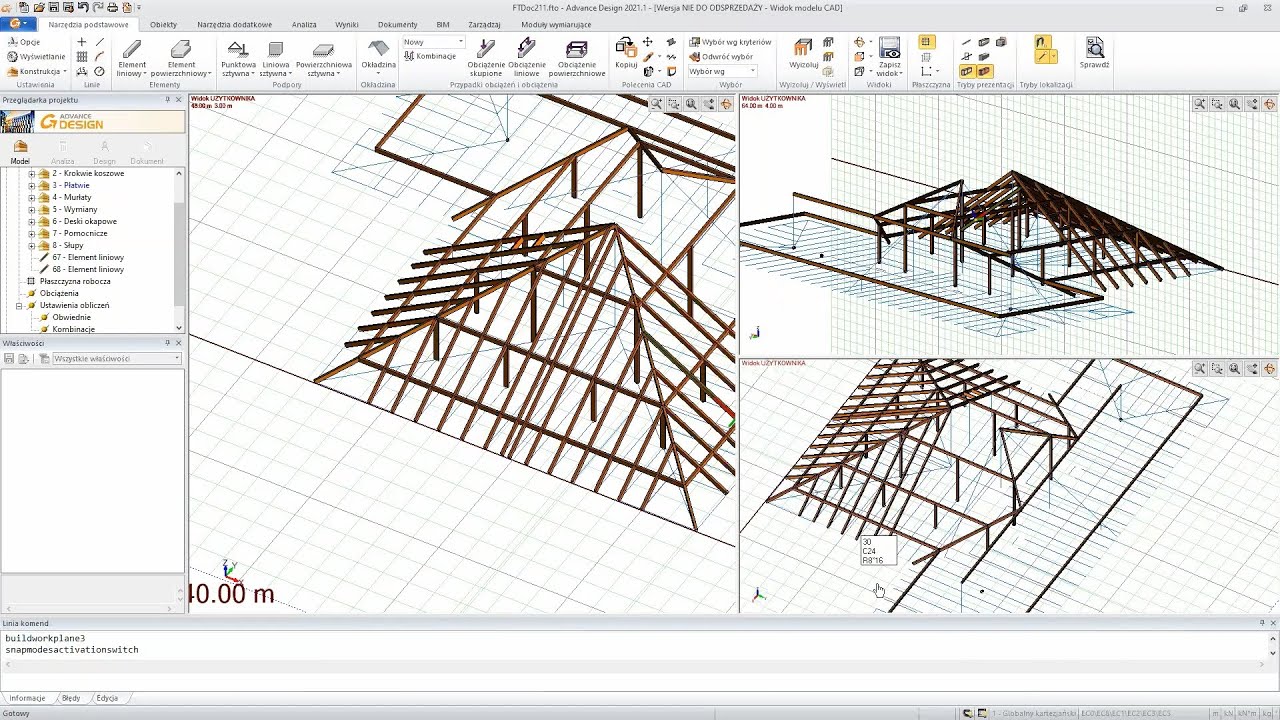The image size is (1280, 720).
Task: Select the Obwiednie tree item
Action: point(71,318)
